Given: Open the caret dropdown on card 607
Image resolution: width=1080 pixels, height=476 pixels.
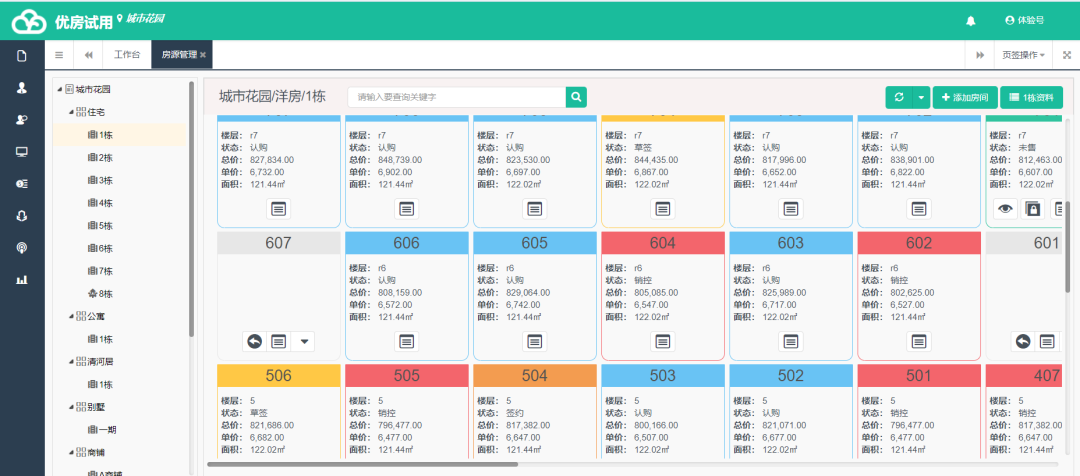Looking at the screenshot, I should click(303, 342).
